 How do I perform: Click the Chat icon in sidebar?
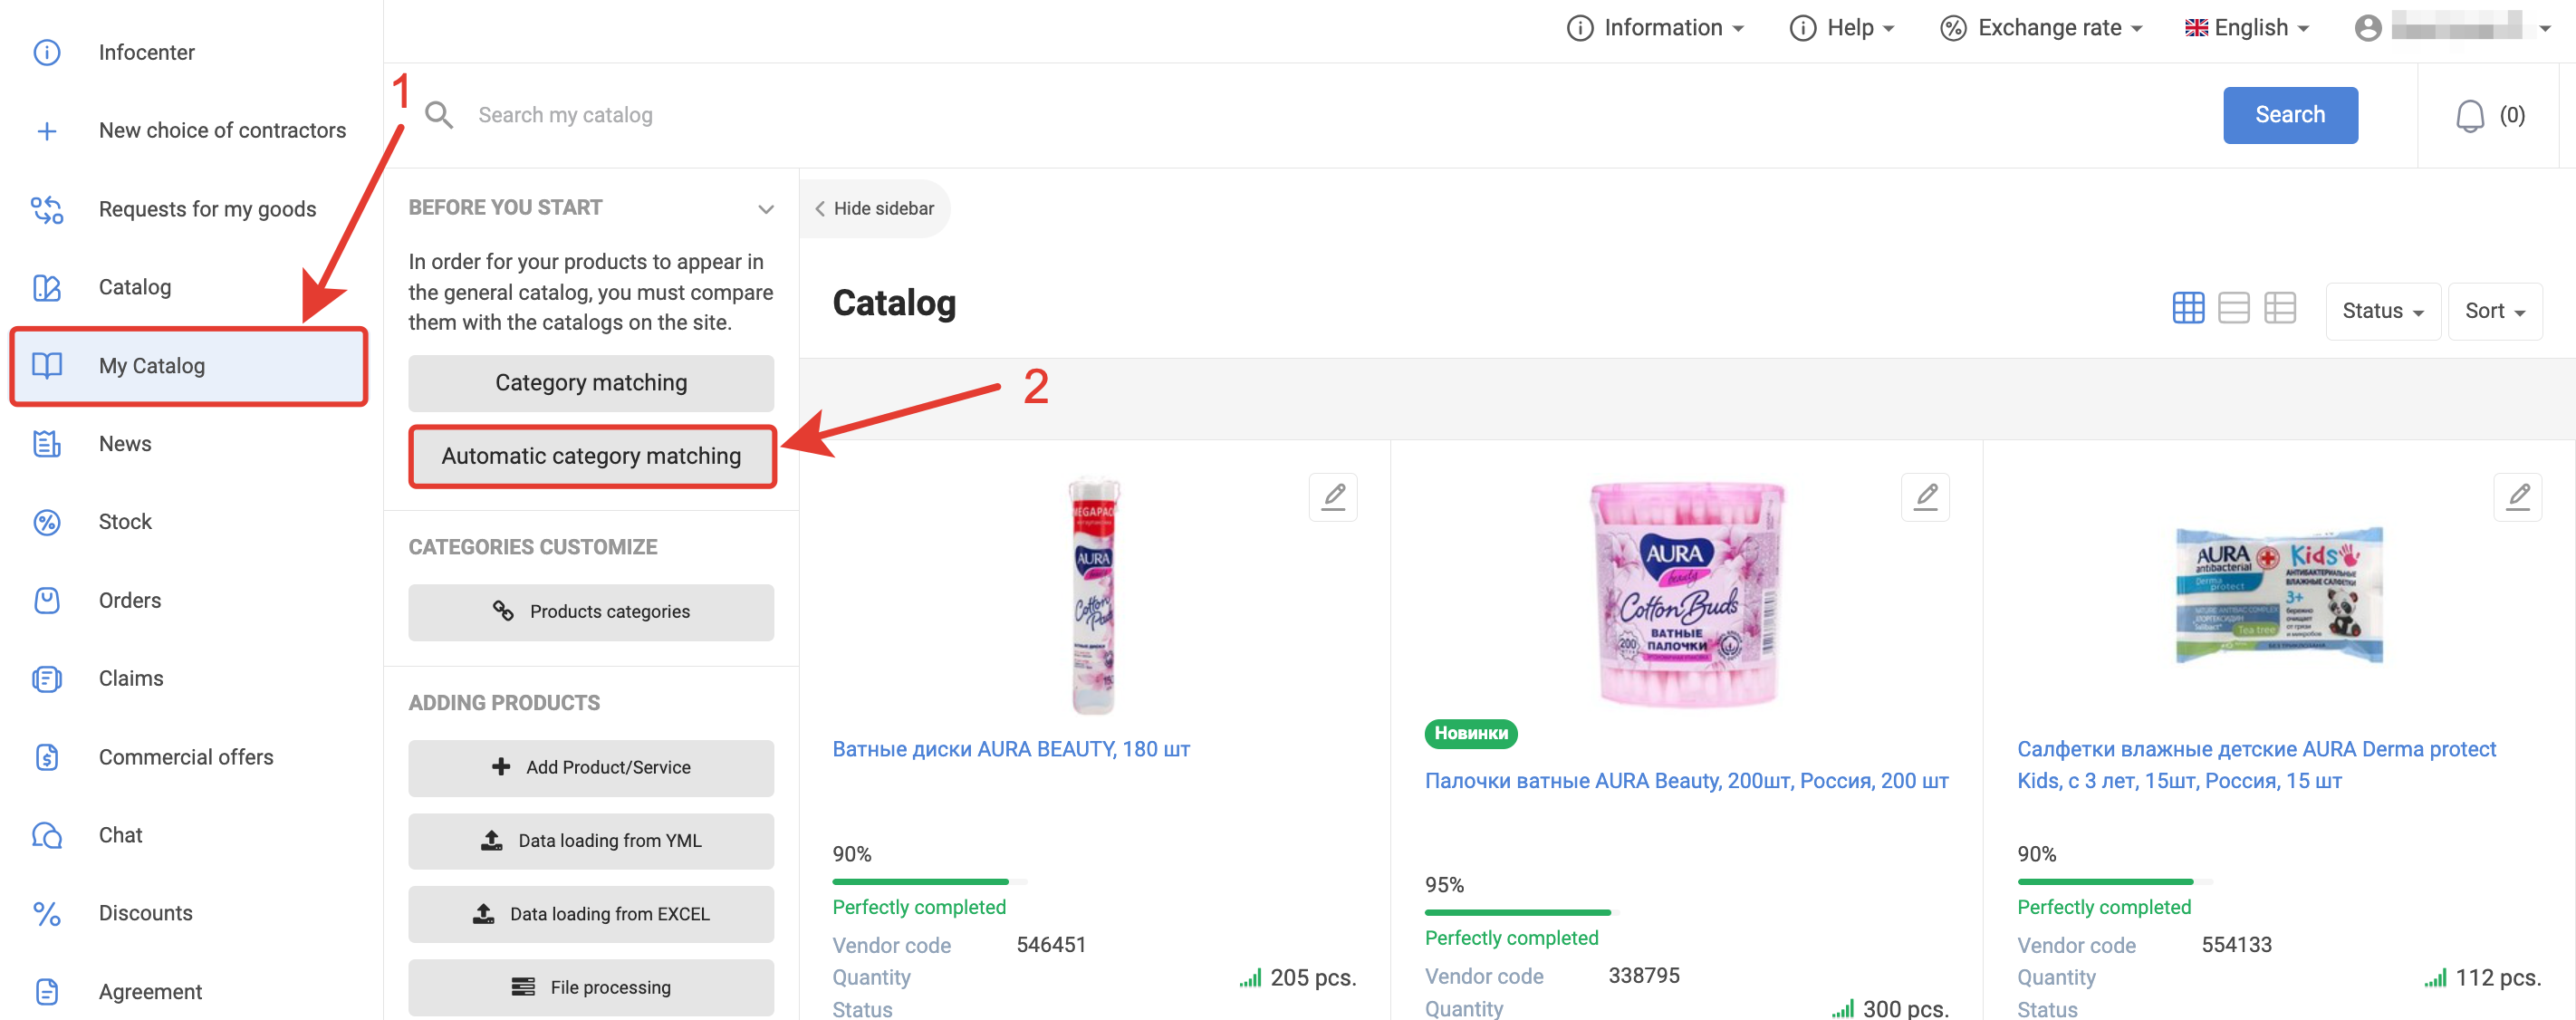pyautogui.click(x=47, y=835)
